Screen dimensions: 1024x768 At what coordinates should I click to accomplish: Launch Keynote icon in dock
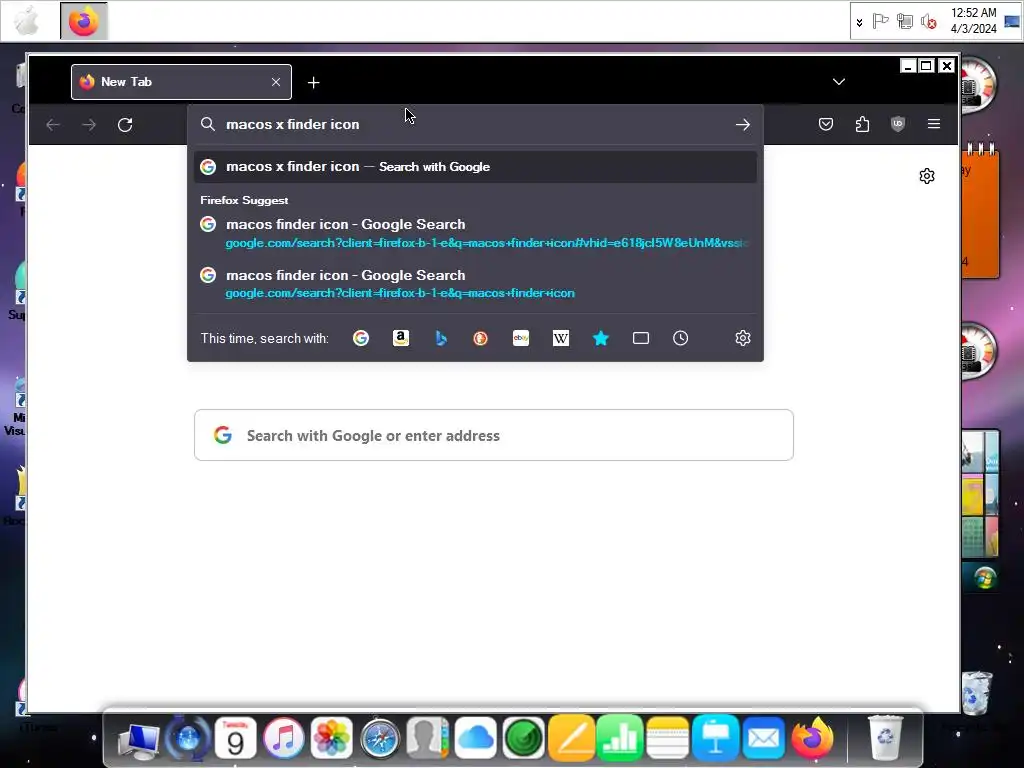tap(716, 739)
